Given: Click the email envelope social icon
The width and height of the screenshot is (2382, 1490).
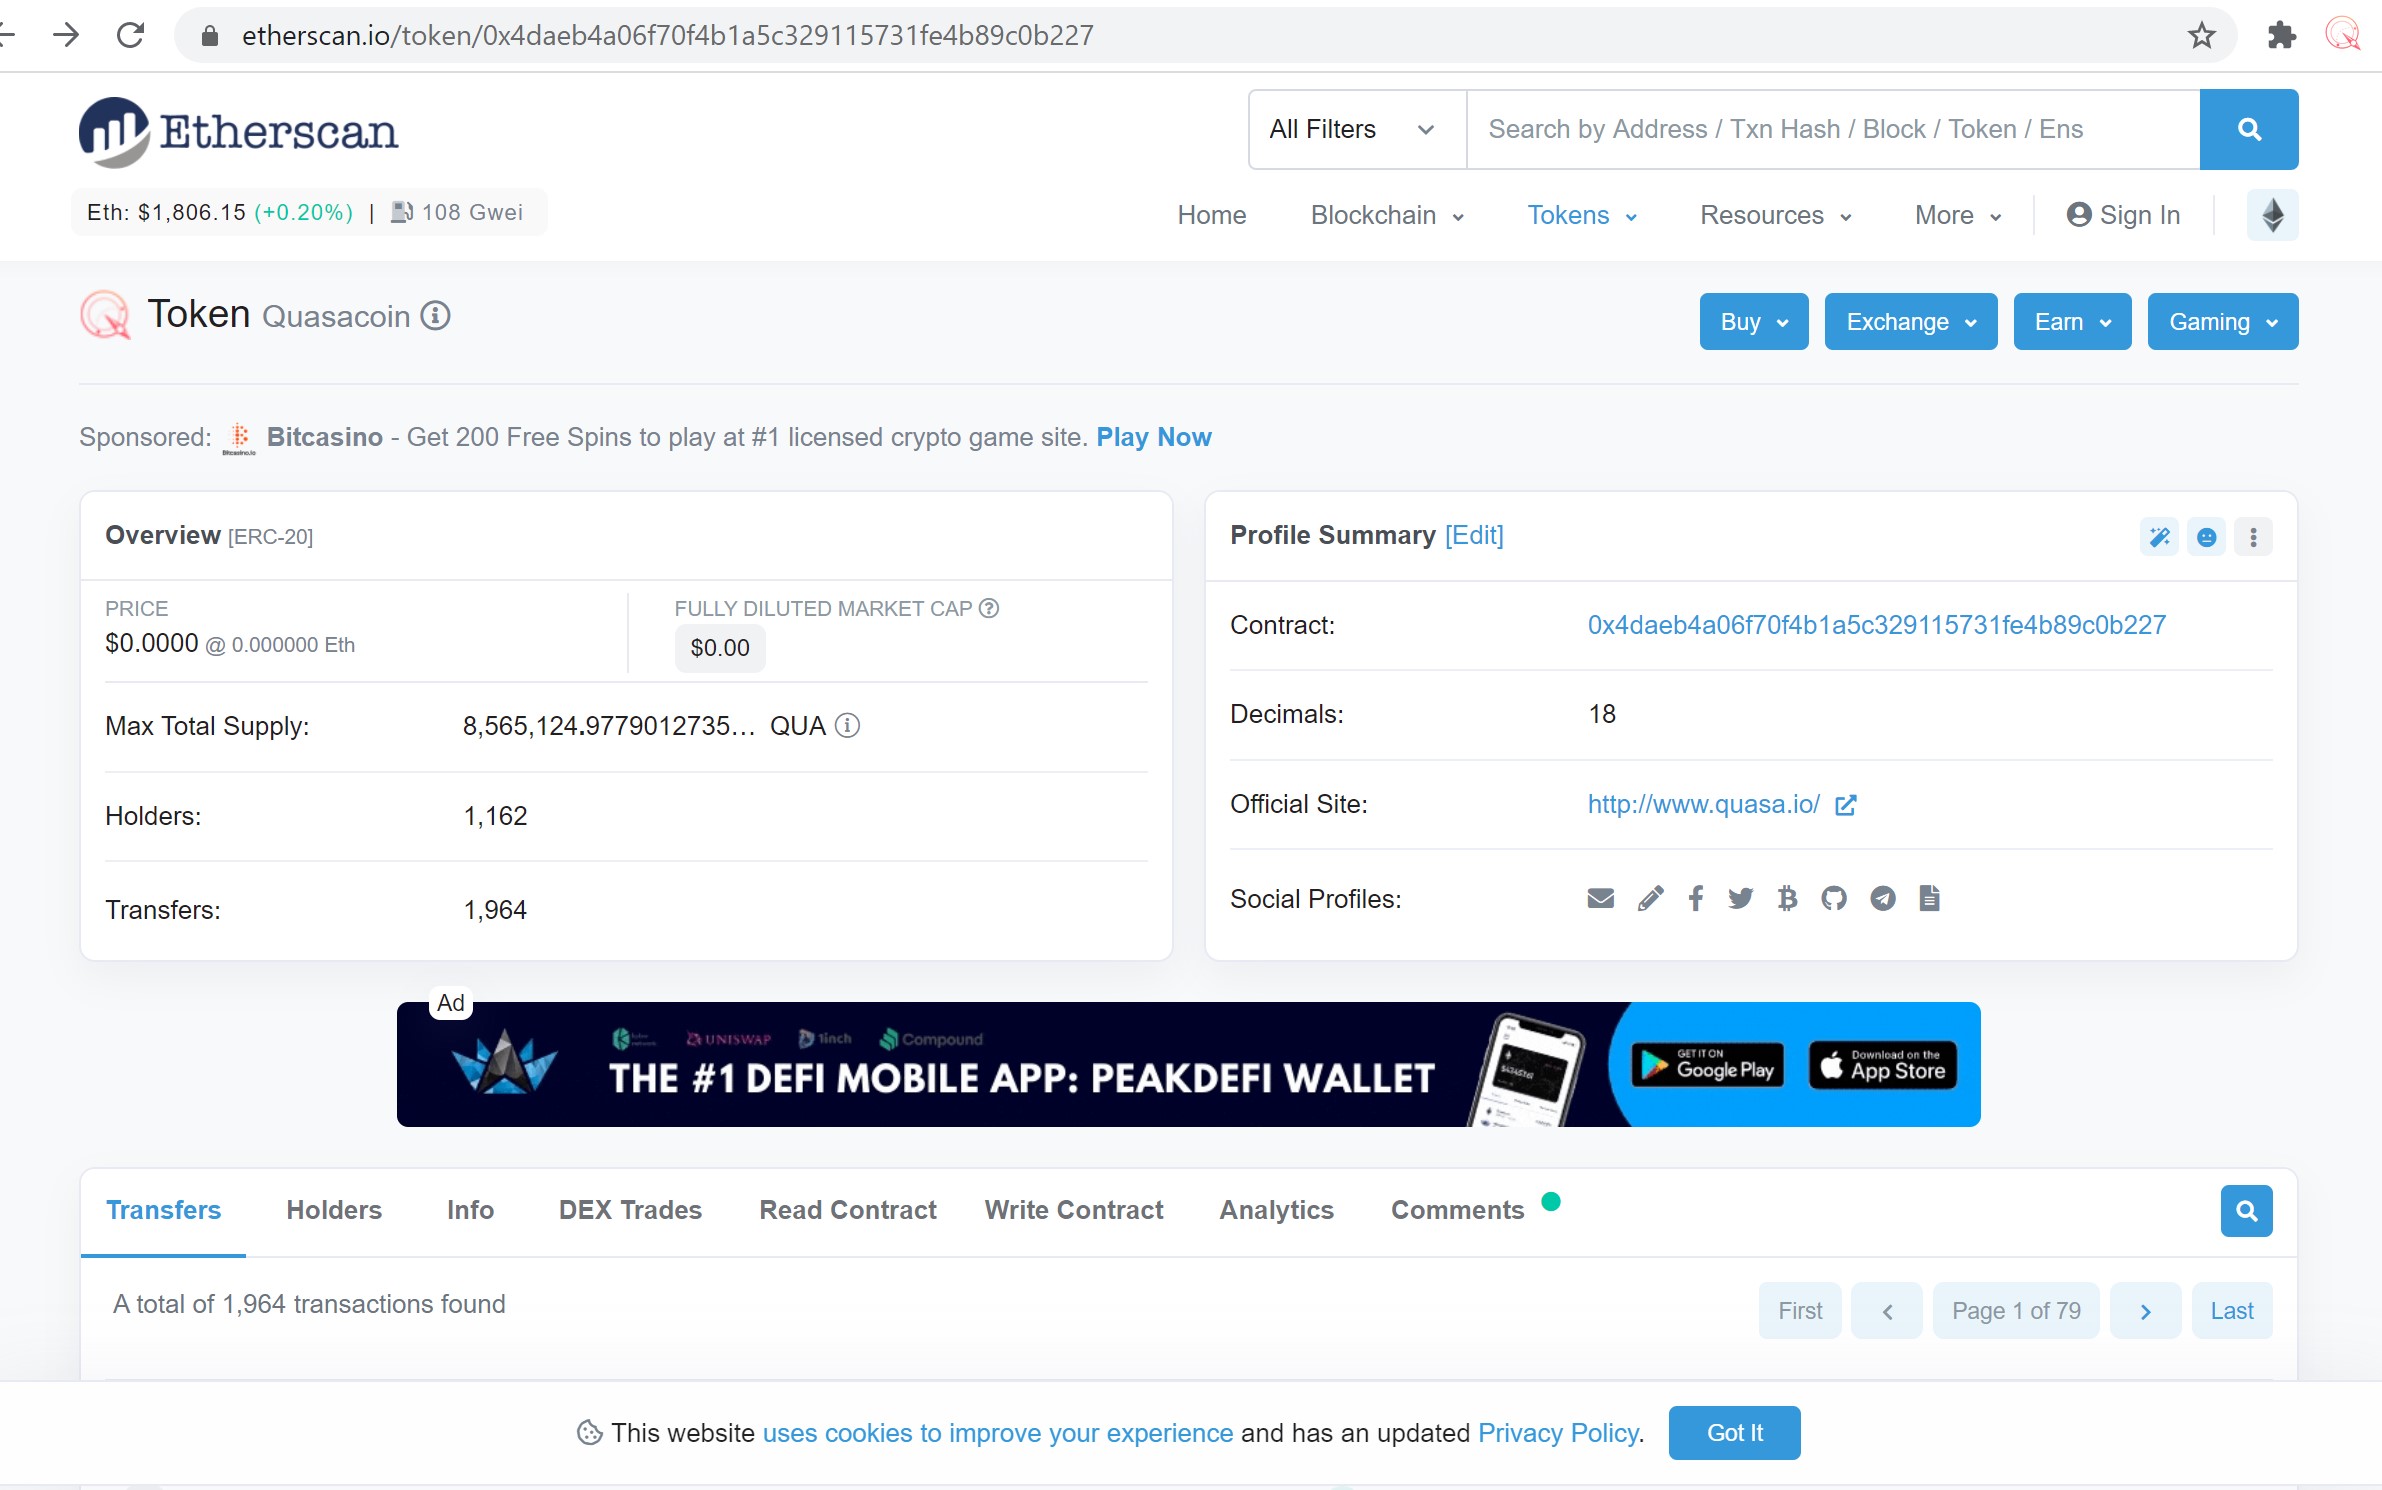Looking at the screenshot, I should tap(1600, 898).
